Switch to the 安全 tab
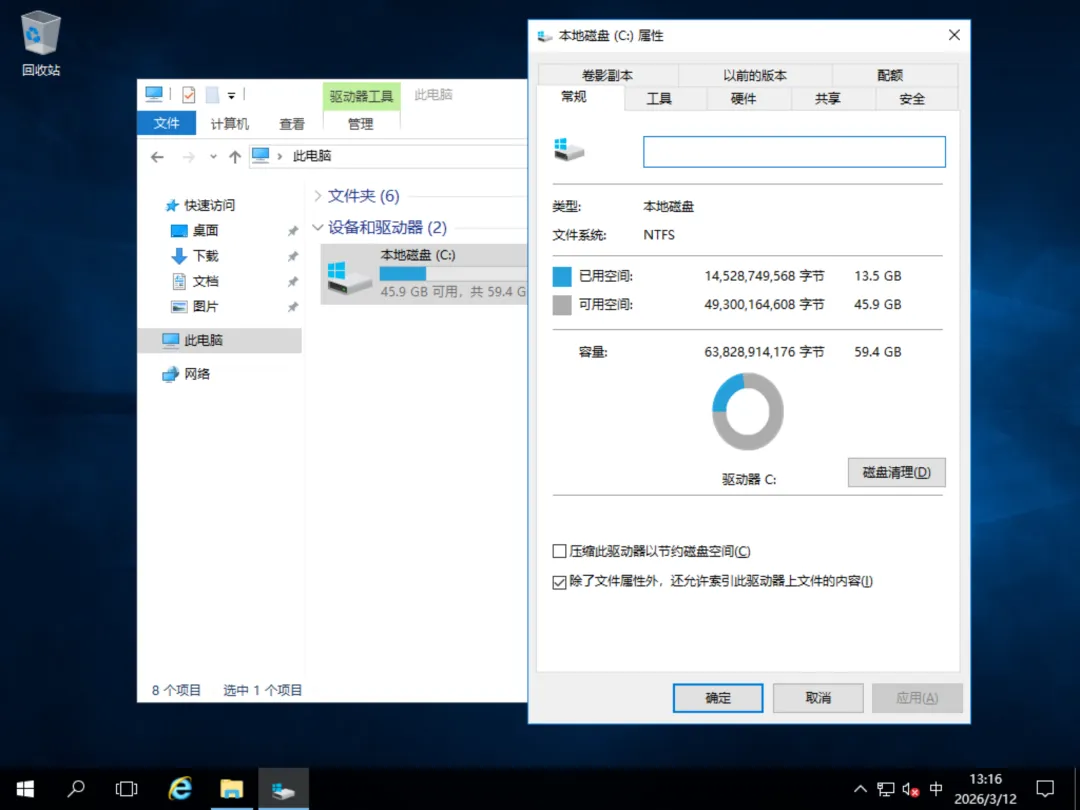 tap(912, 98)
